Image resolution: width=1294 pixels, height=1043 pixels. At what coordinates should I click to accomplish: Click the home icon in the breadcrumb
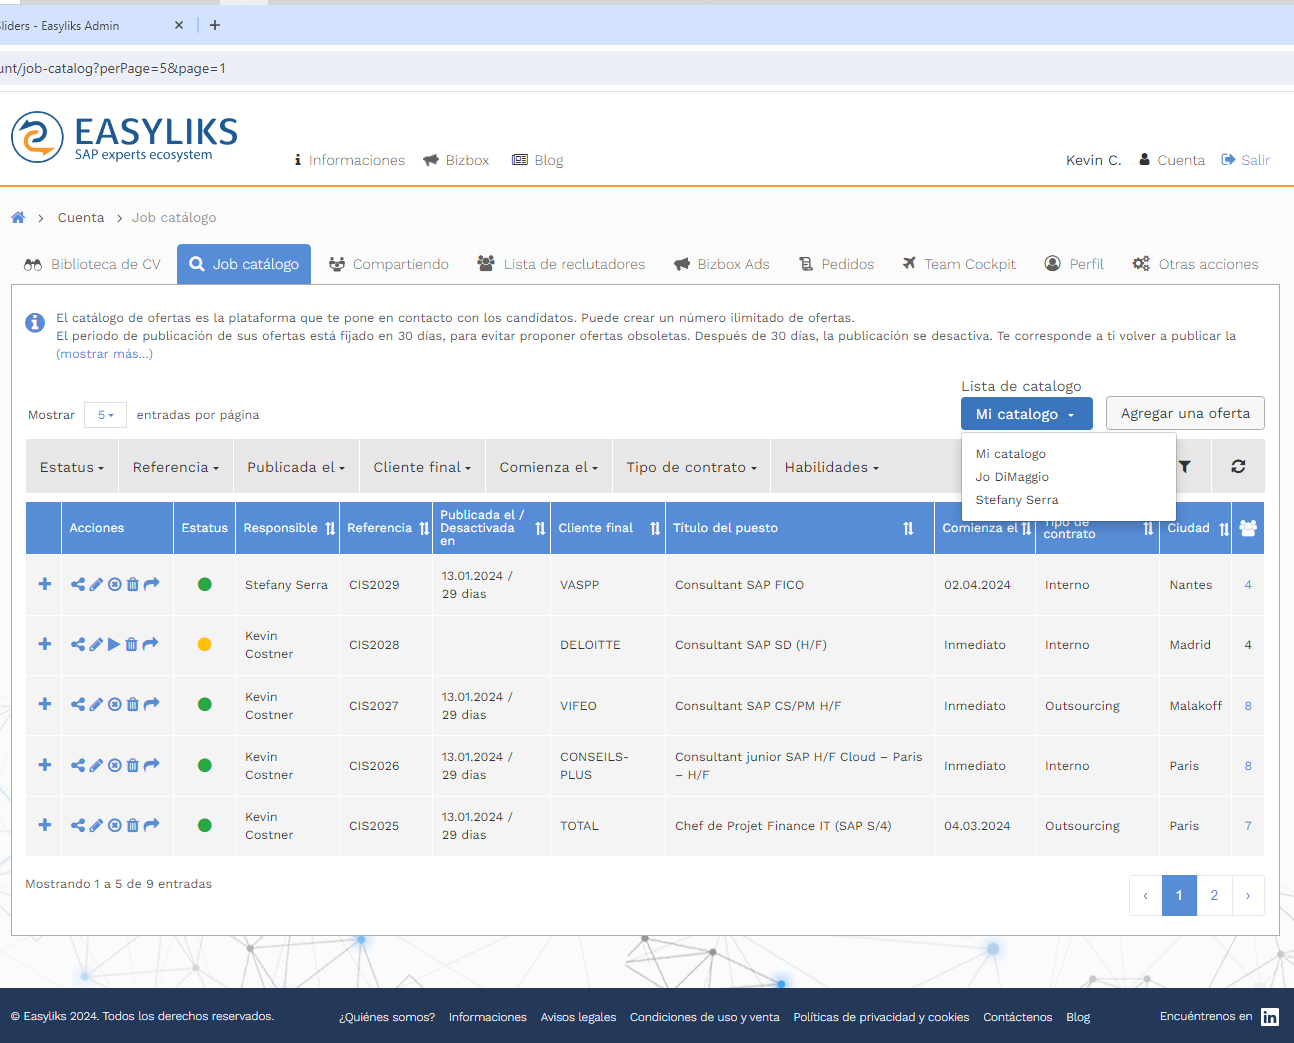tap(18, 218)
